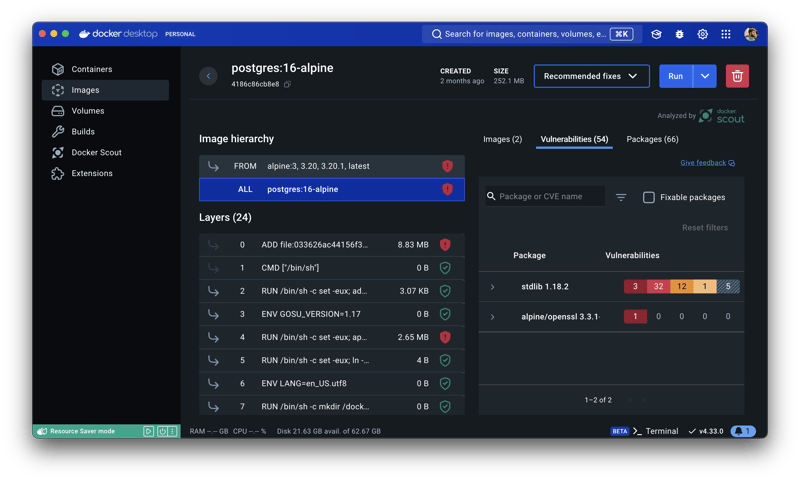Click the Package column header
Viewport: 800px width, 481px height.
[529, 255]
